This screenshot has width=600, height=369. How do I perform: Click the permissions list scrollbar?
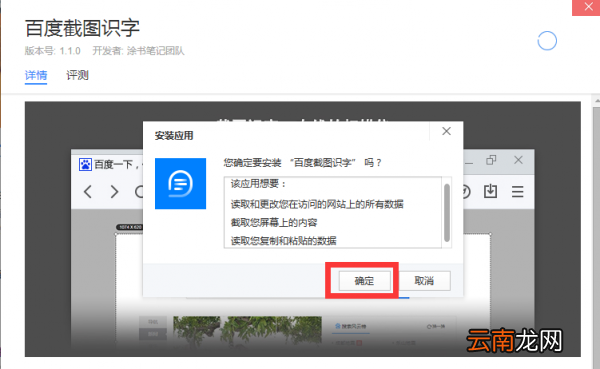pyautogui.click(x=447, y=213)
